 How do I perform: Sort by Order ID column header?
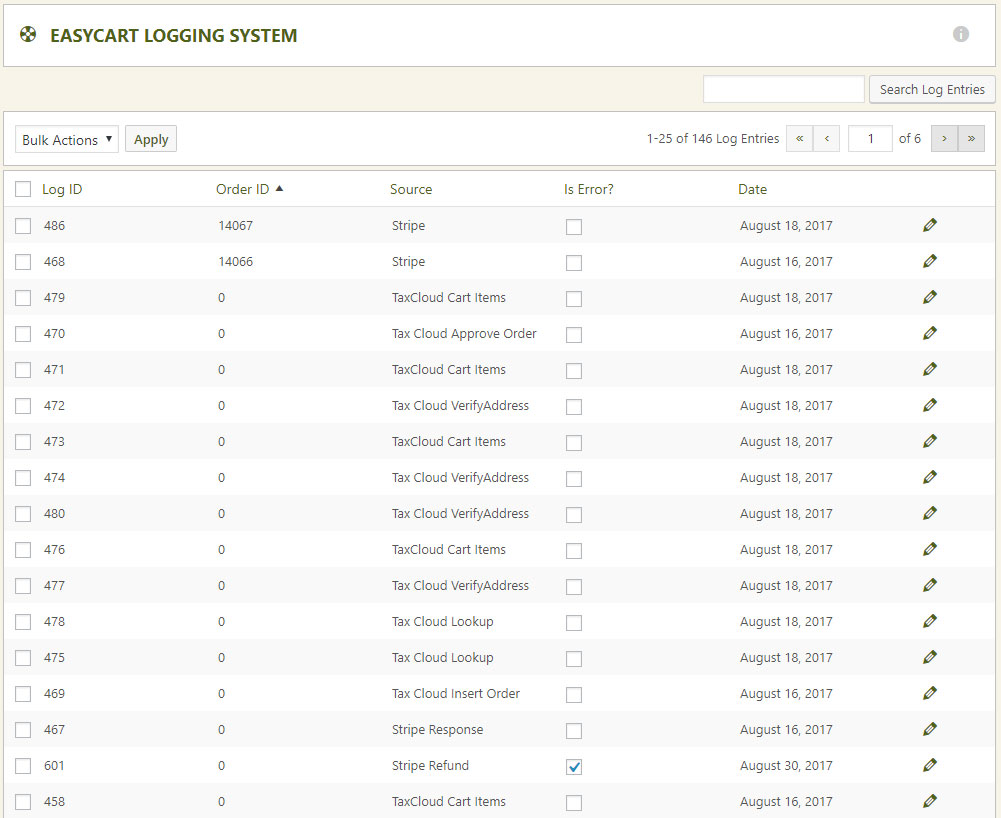[x=243, y=189]
